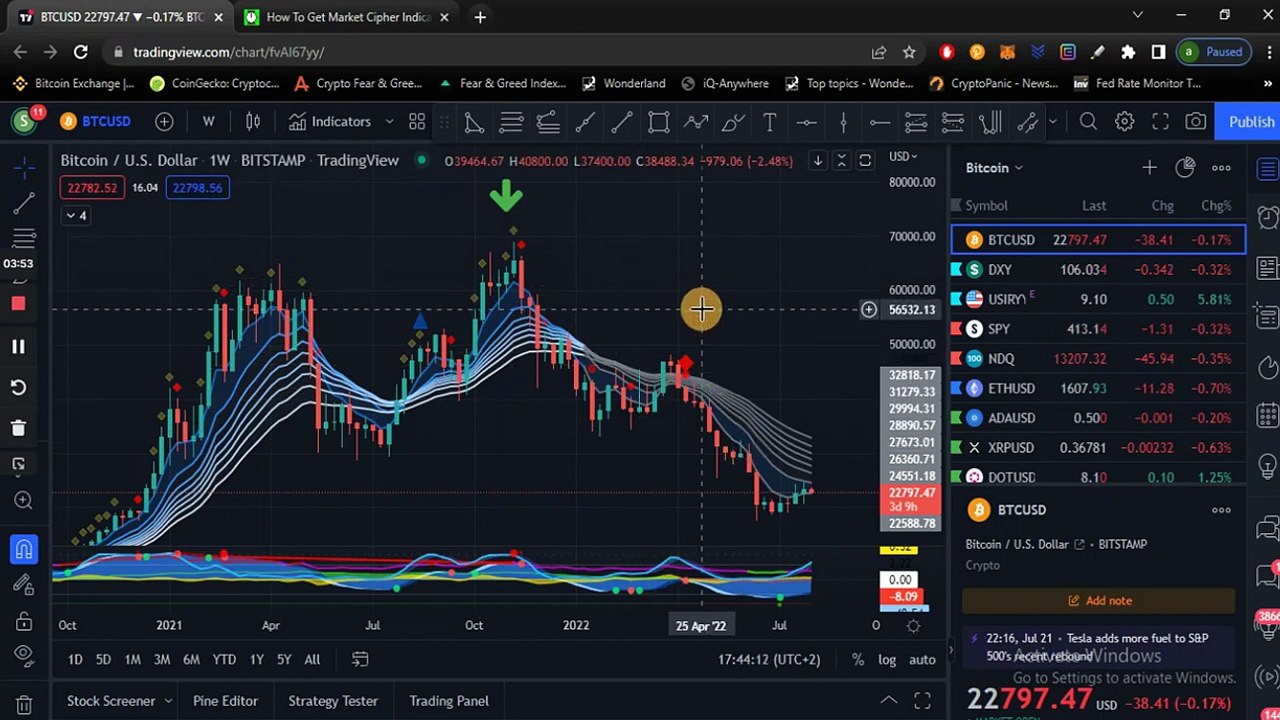
Task: Toggle lock all drawing tools
Action: click(24, 621)
